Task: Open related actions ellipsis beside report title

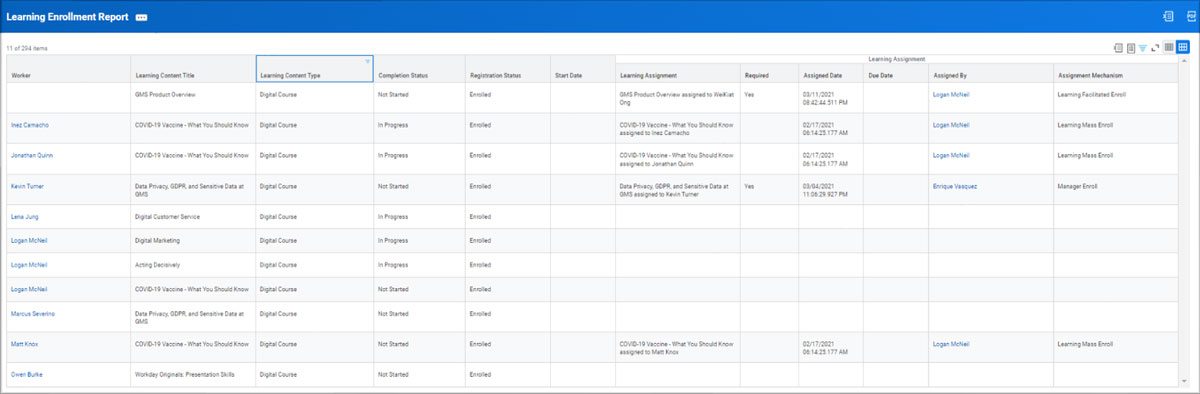Action: pyautogui.click(x=141, y=18)
